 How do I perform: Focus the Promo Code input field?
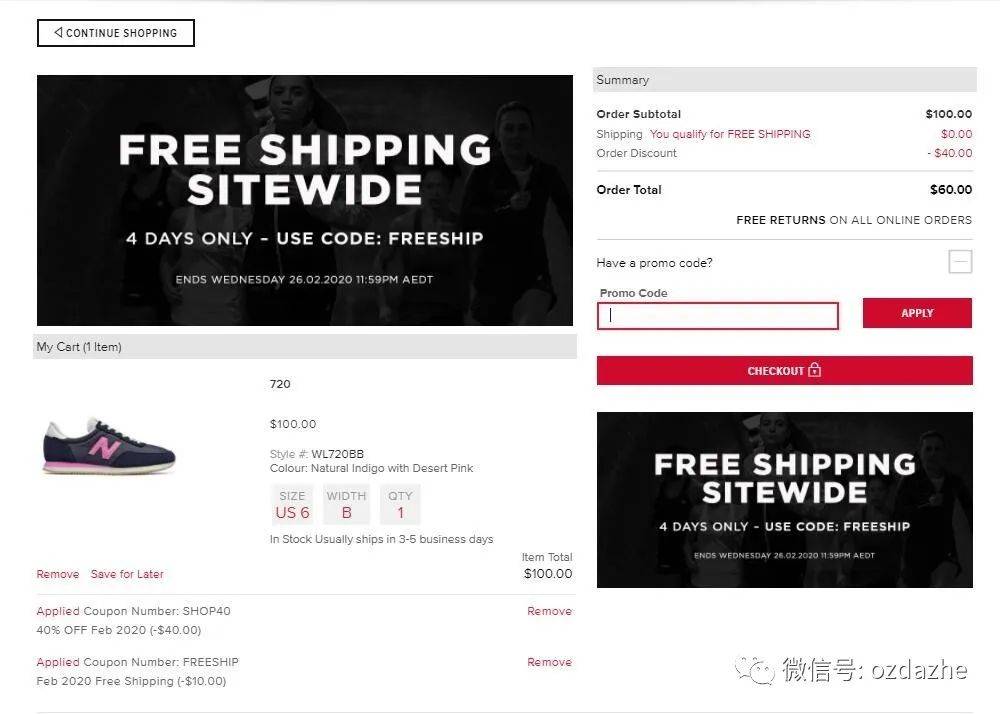(x=717, y=316)
